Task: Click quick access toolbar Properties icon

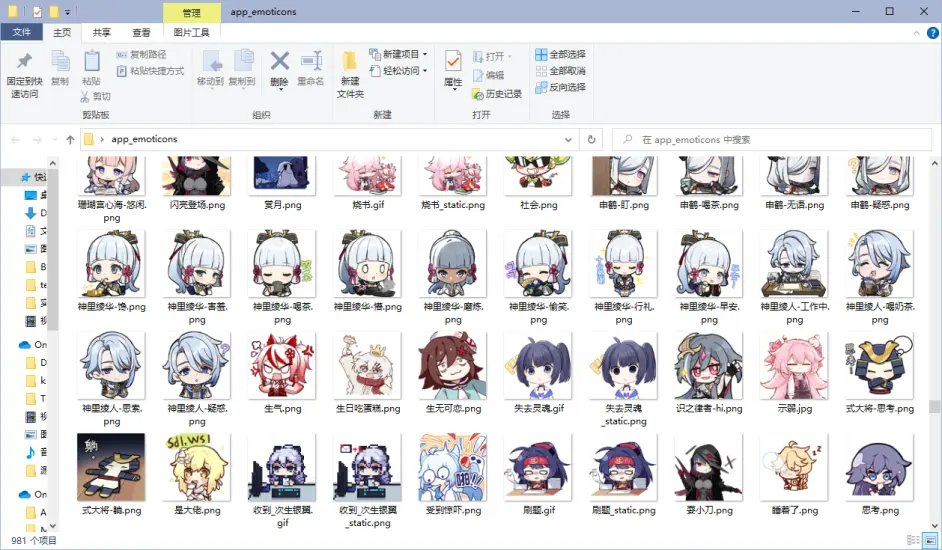Action: point(37,11)
